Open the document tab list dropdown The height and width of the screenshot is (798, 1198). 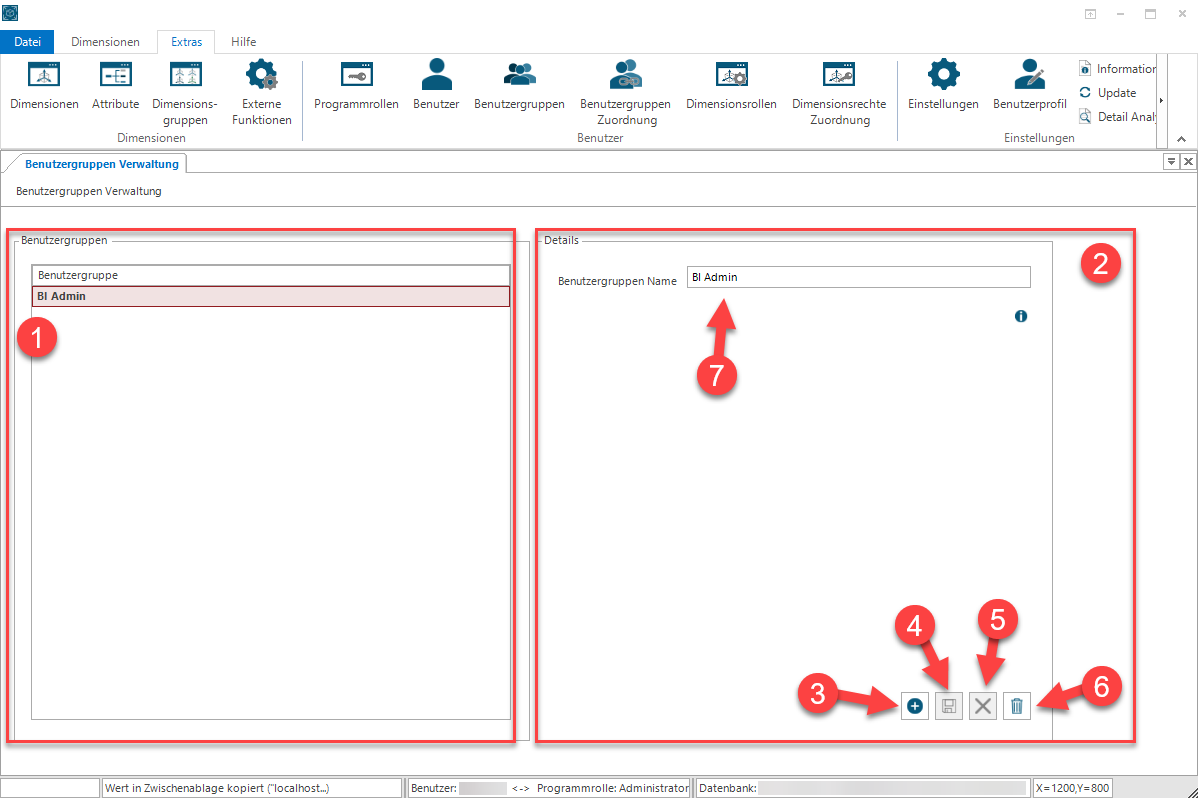click(x=1170, y=161)
